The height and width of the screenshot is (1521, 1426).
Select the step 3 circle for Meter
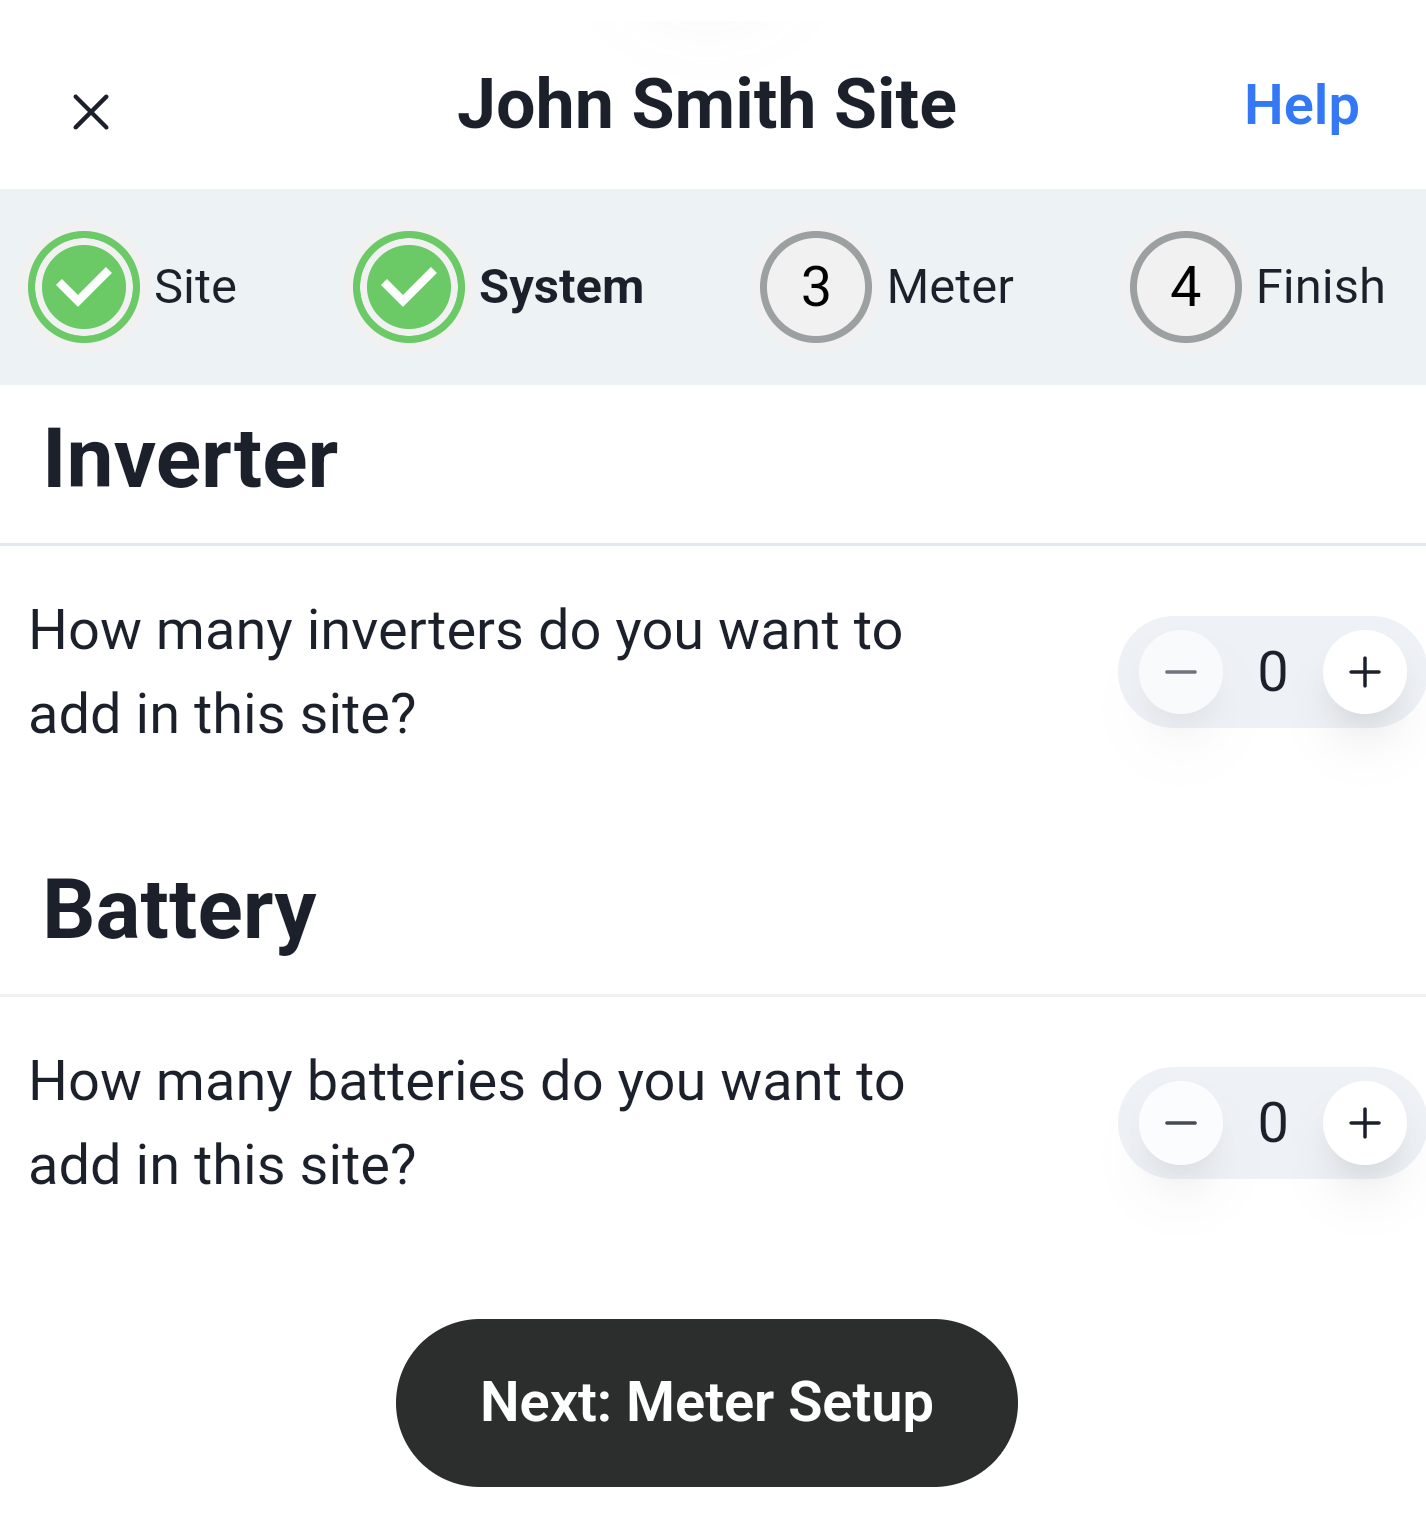point(816,287)
